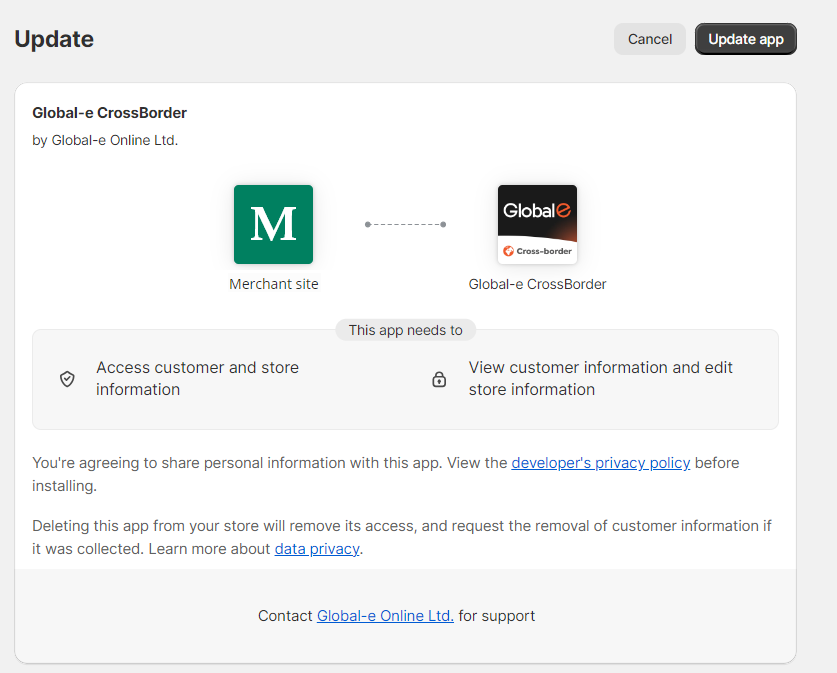Click the padlock permission icon
This screenshot has width=837, height=673.
439,379
